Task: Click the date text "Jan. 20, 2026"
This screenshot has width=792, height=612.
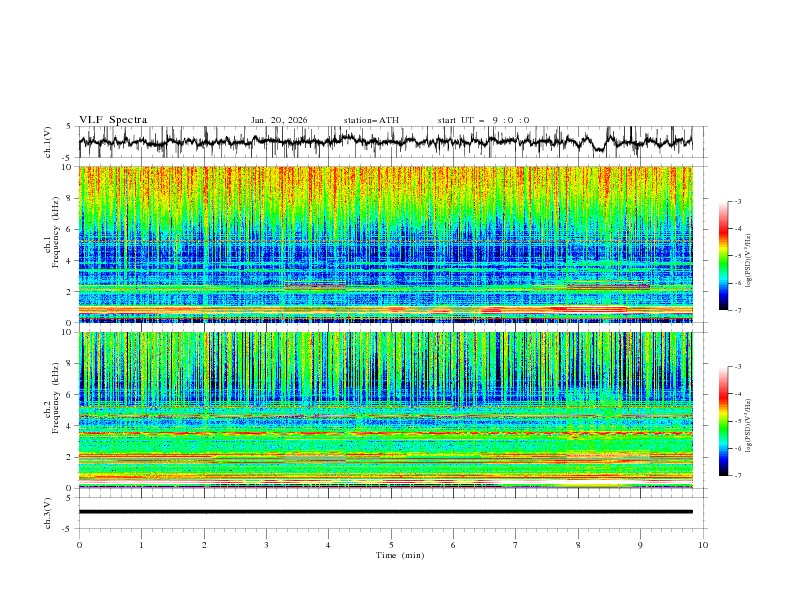Action: [x=279, y=120]
